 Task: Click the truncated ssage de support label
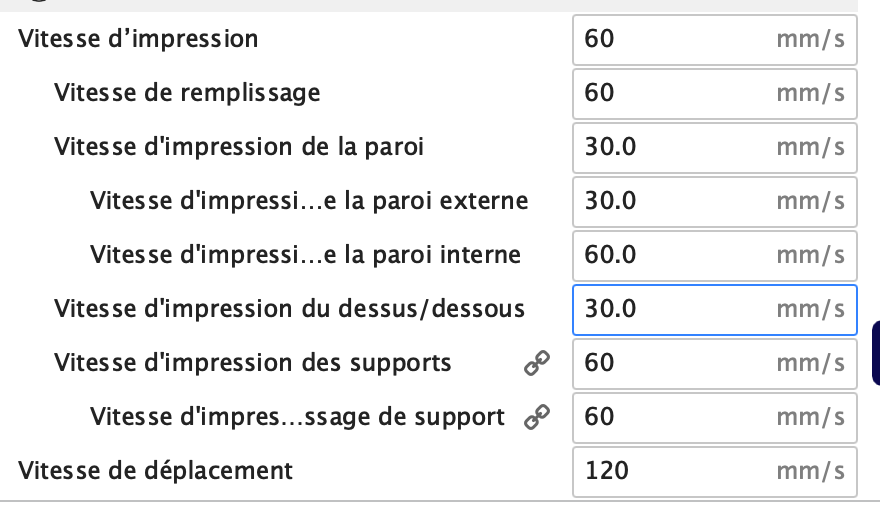click(x=297, y=417)
